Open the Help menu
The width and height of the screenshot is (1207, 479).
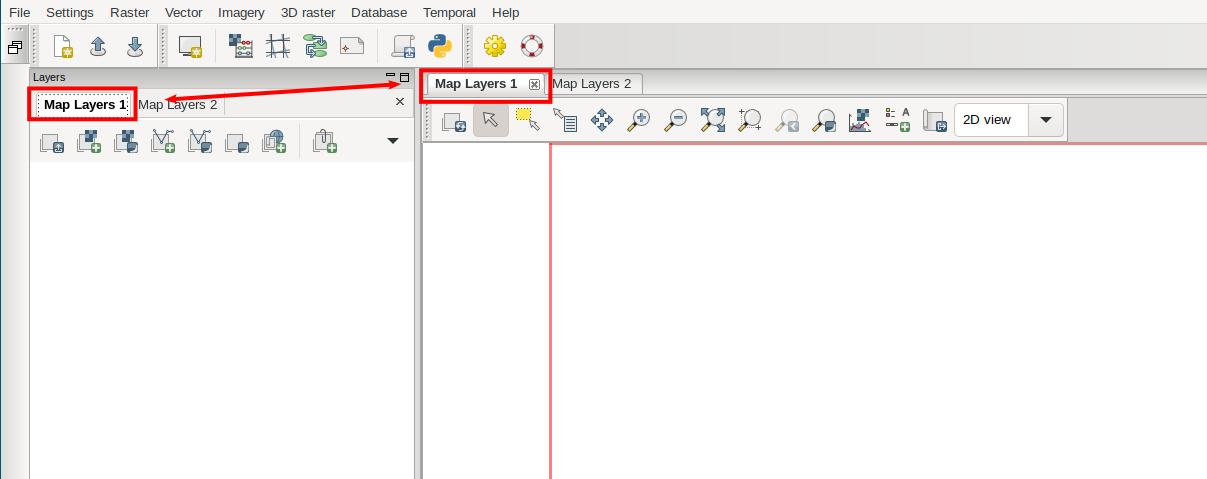pos(506,12)
